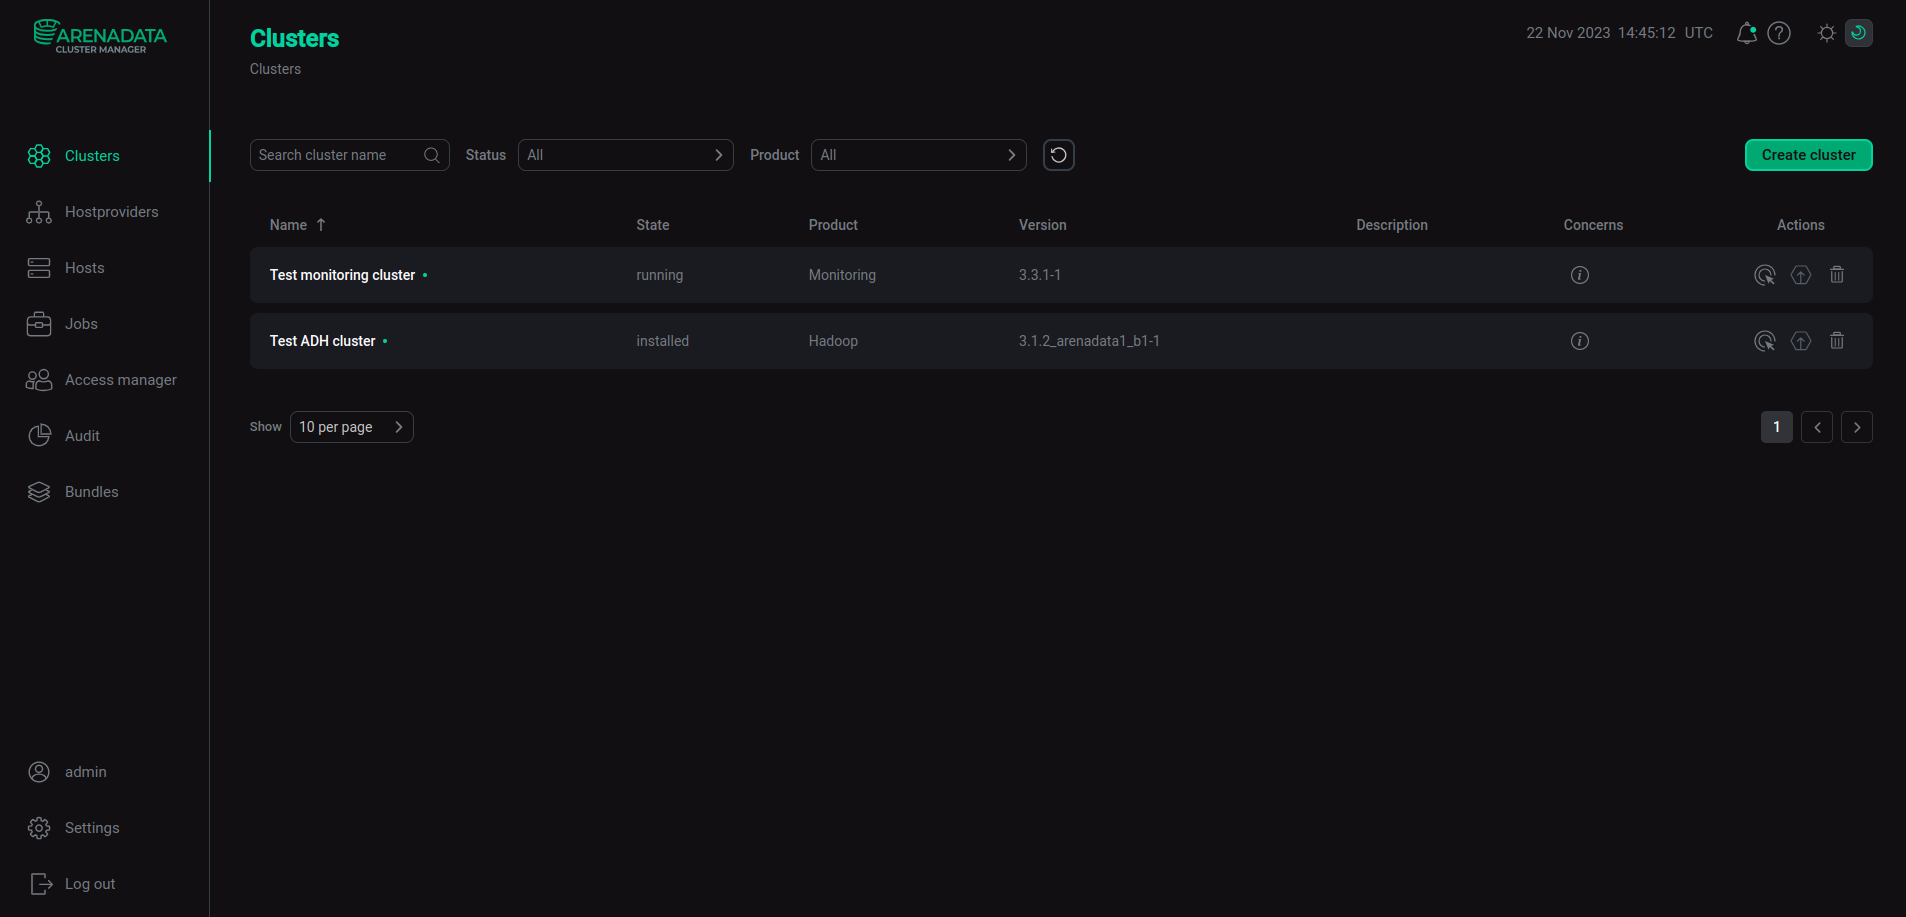Upgrade the Test ADH cluster
The width and height of the screenshot is (1906, 917).
pyautogui.click(x=1801, y=341)
